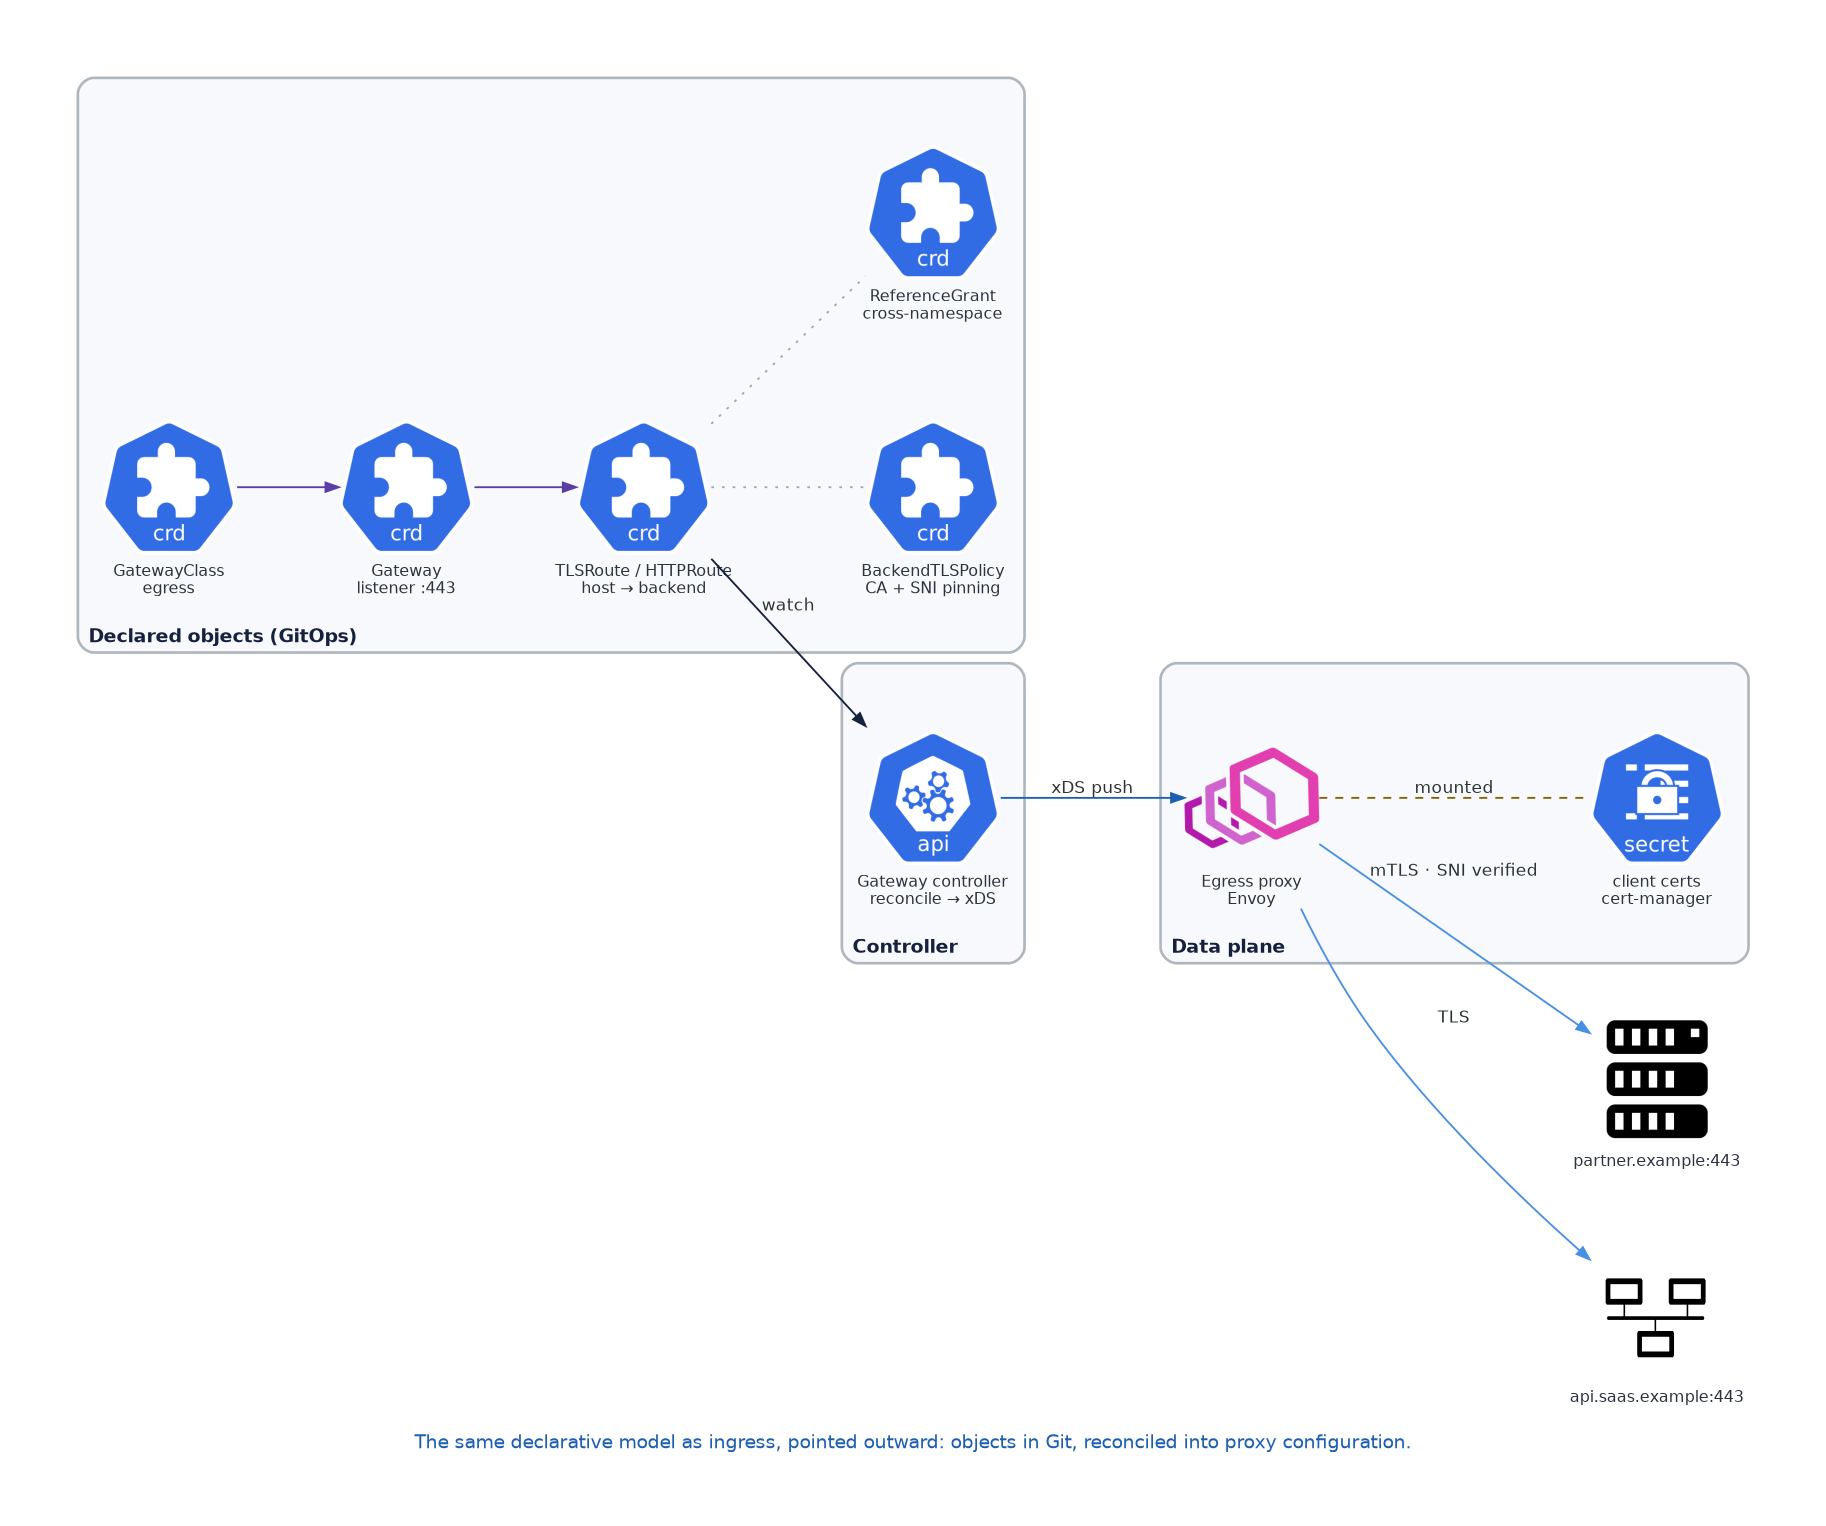Click the Envoy egress proxy logo
Viewport: 1826px width, 1526px height.
coord(1251,798)
